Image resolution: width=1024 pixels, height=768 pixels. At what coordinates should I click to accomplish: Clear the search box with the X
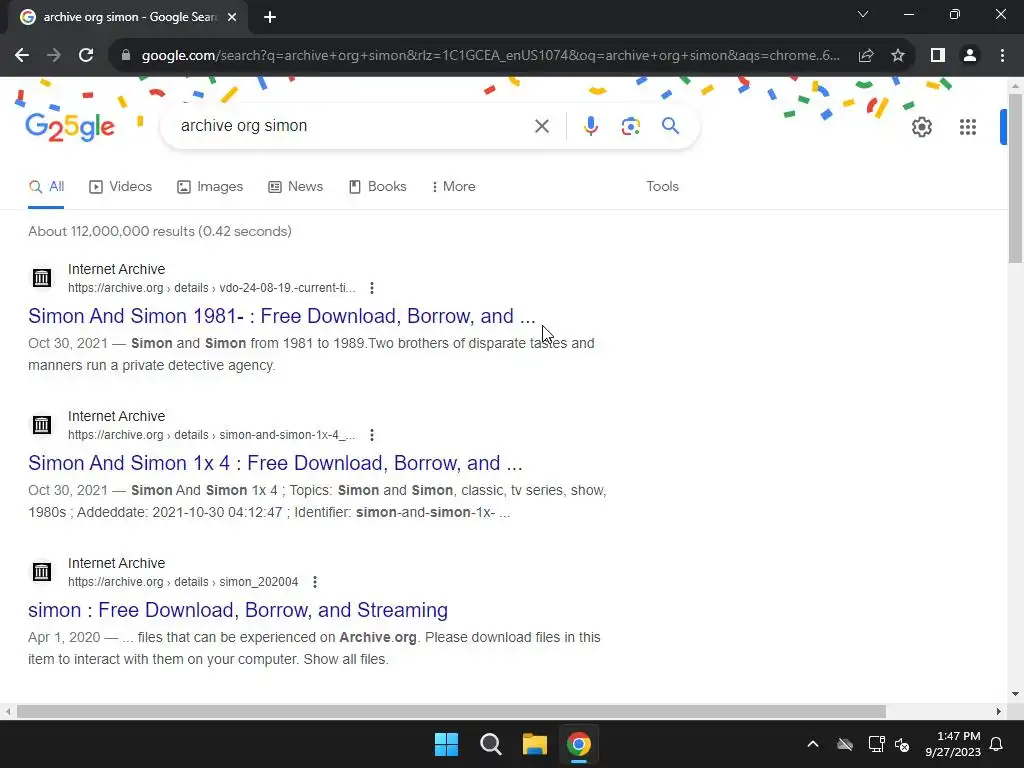[x=541, y=126]
